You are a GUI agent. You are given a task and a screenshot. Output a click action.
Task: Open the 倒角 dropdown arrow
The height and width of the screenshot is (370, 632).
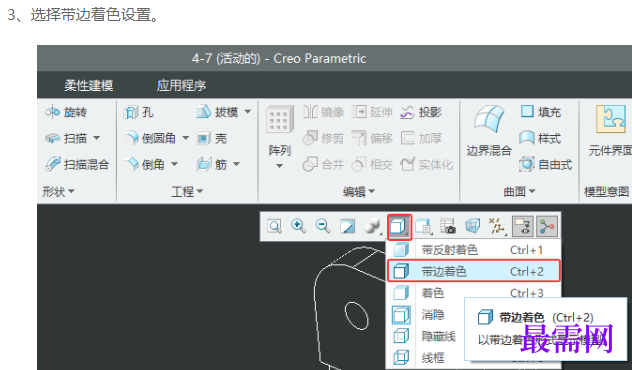174,164
